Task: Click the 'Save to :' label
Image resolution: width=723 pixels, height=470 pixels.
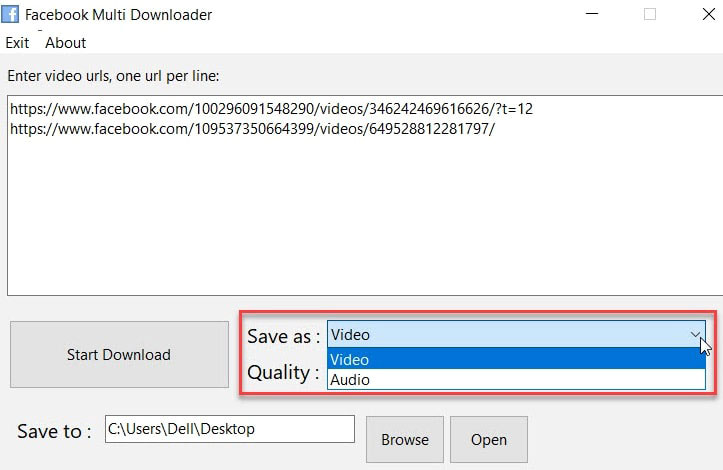Action: click(x=54, y=432)
